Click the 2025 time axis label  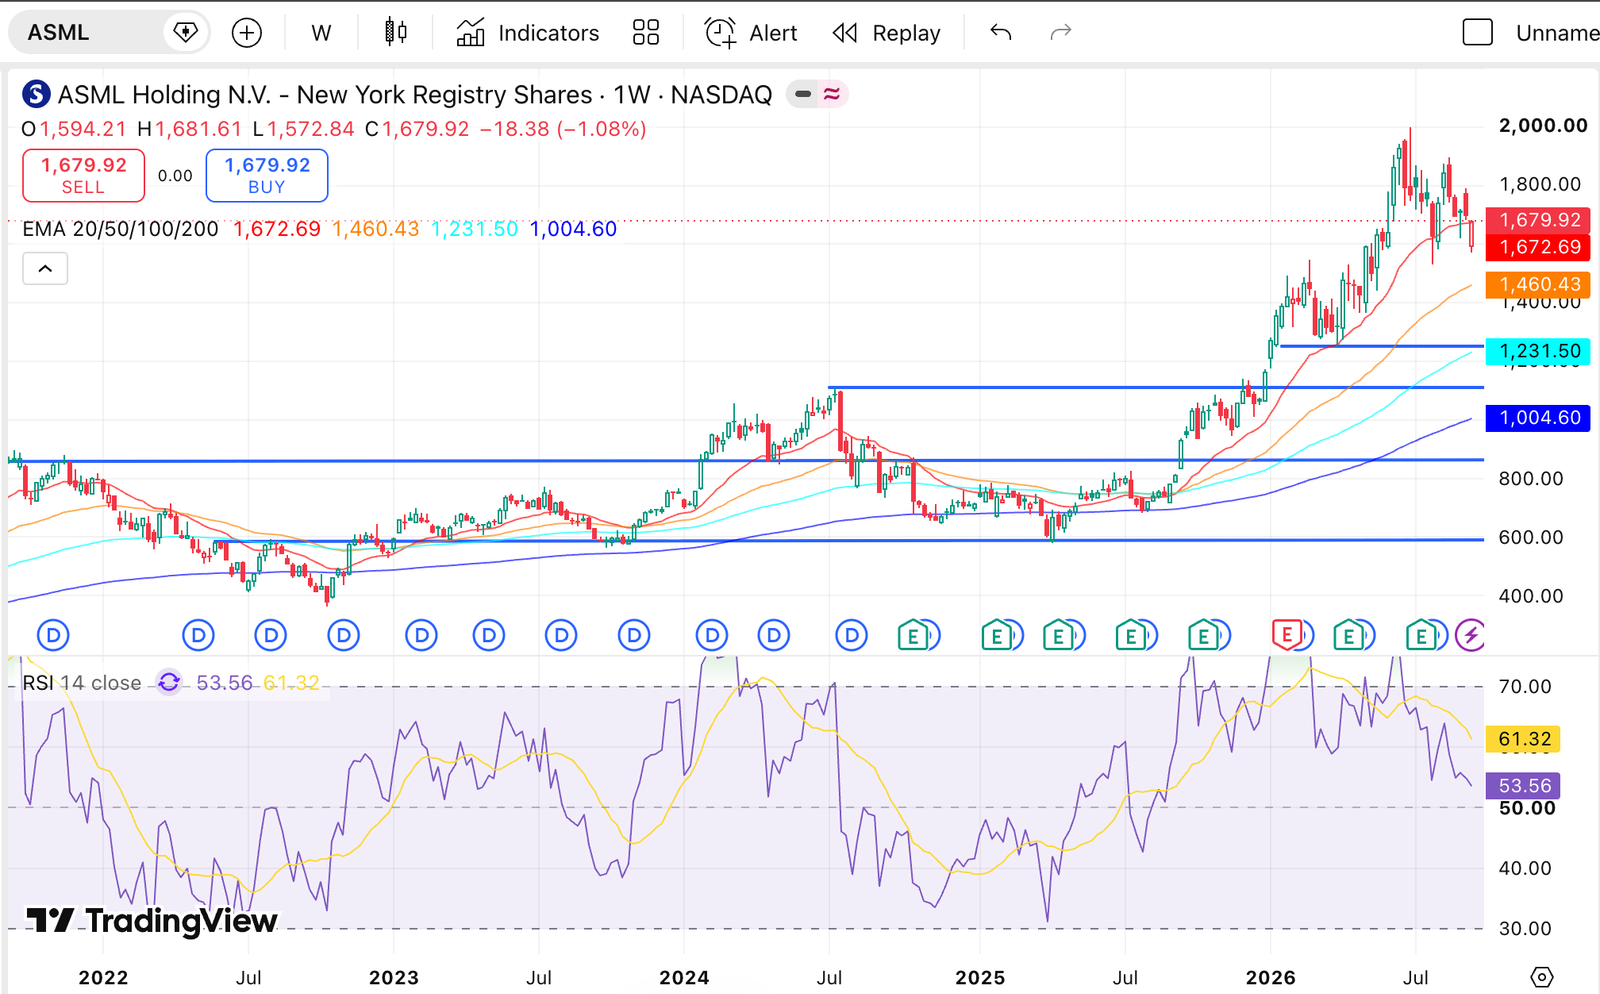pyautogui.click(x=980, y=977)
